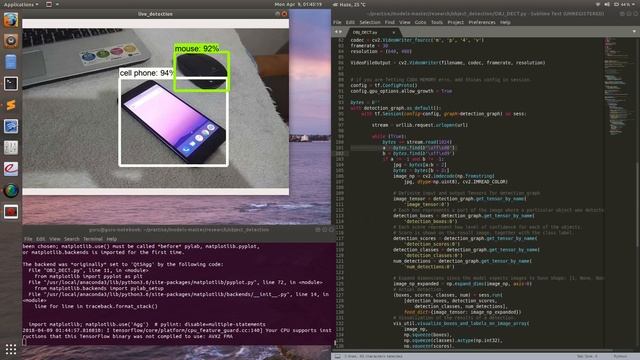Click 'config = tf.ConfigProto()' code line
The width and height of the screenshot is (640, 360).
click(384, 85)
